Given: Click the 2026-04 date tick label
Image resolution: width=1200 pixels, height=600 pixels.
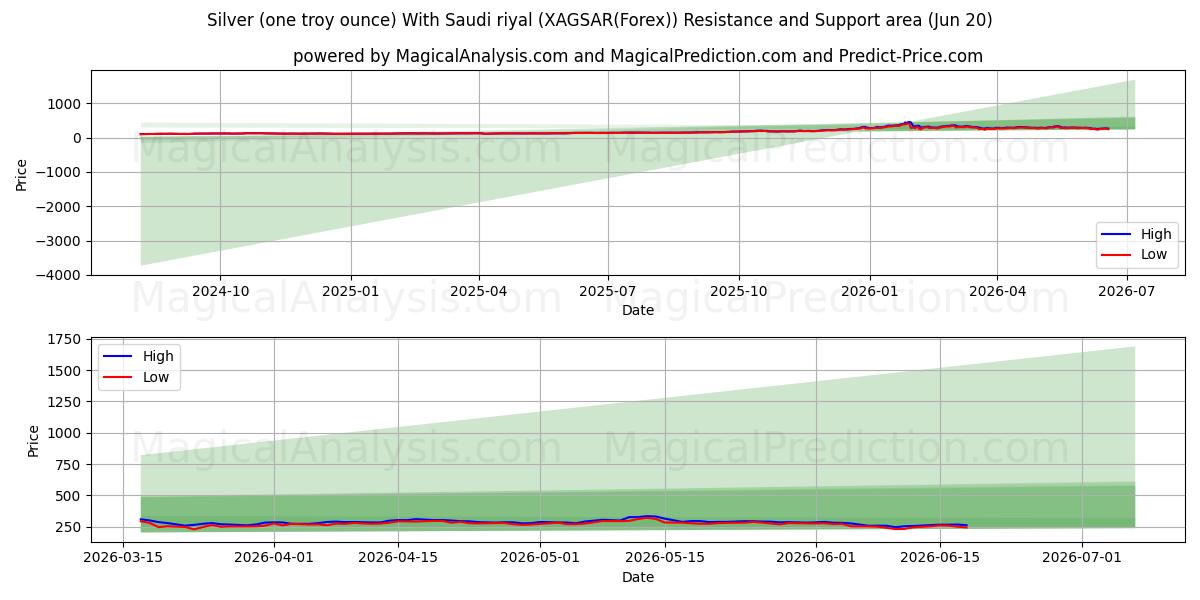Looking at the screenshot, I should pos(997,290).
